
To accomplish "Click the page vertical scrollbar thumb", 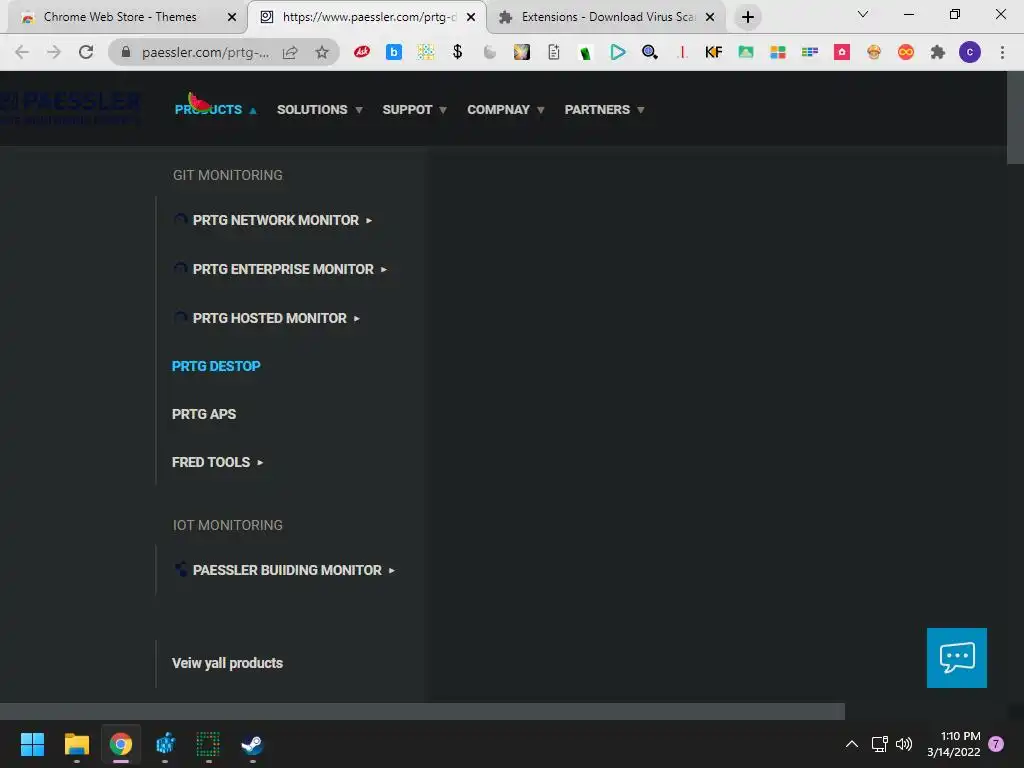I will [x=1015, y=118].
